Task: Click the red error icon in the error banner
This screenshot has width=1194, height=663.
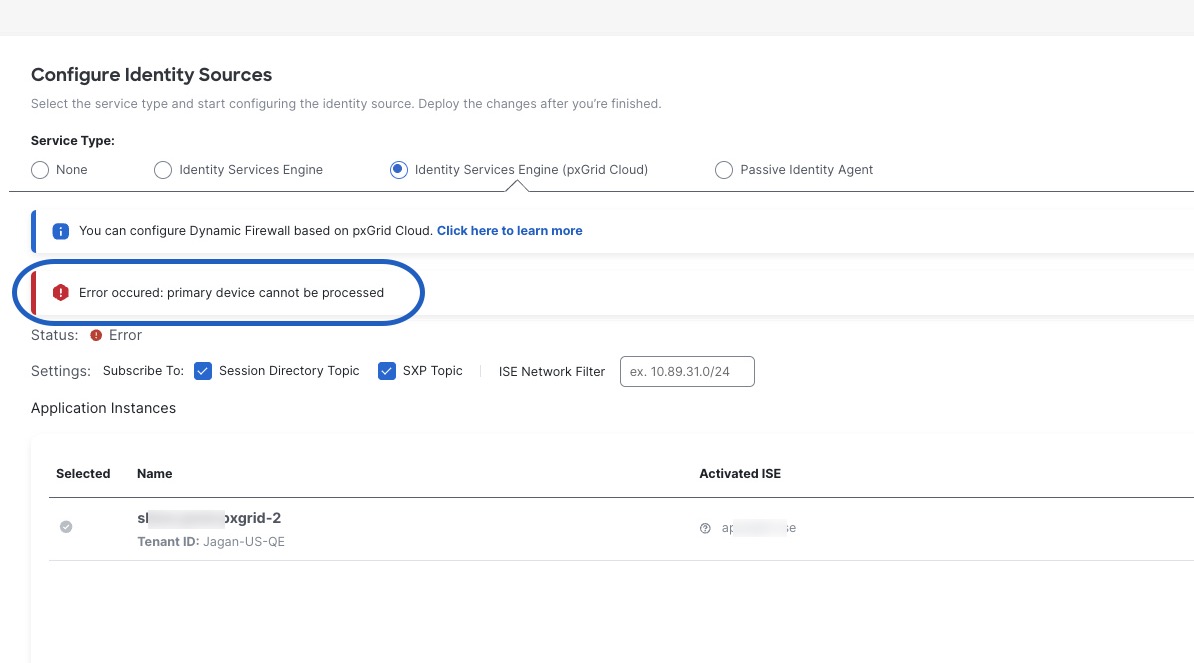Action: (60, 293)
